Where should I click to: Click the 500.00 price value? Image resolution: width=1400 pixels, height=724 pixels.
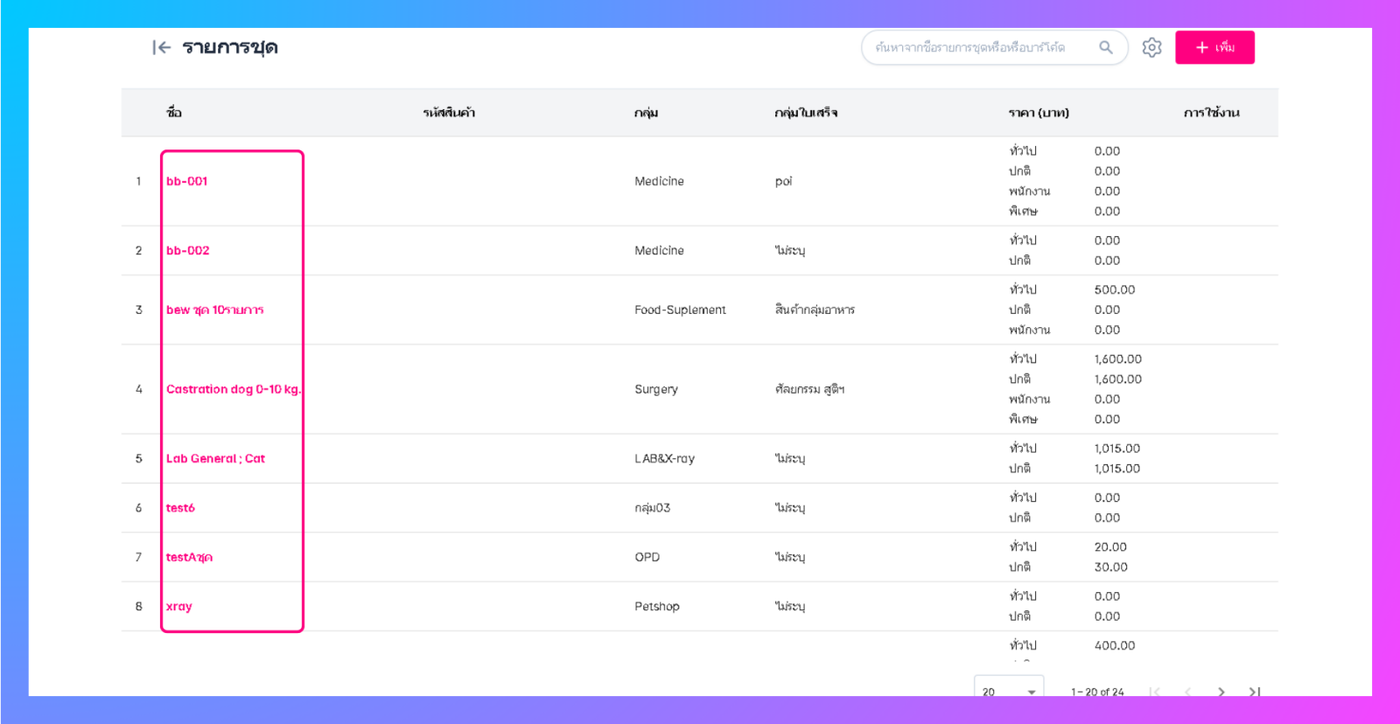pos(1115,290)
